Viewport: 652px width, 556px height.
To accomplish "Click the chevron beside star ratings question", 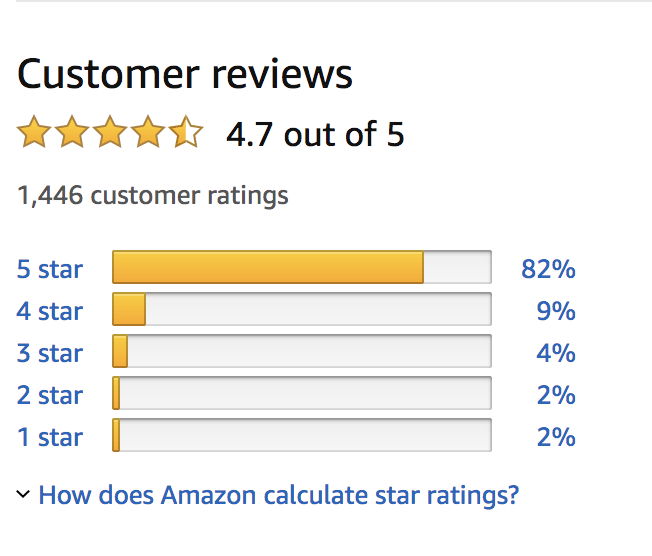I will [x=23, y=494].
